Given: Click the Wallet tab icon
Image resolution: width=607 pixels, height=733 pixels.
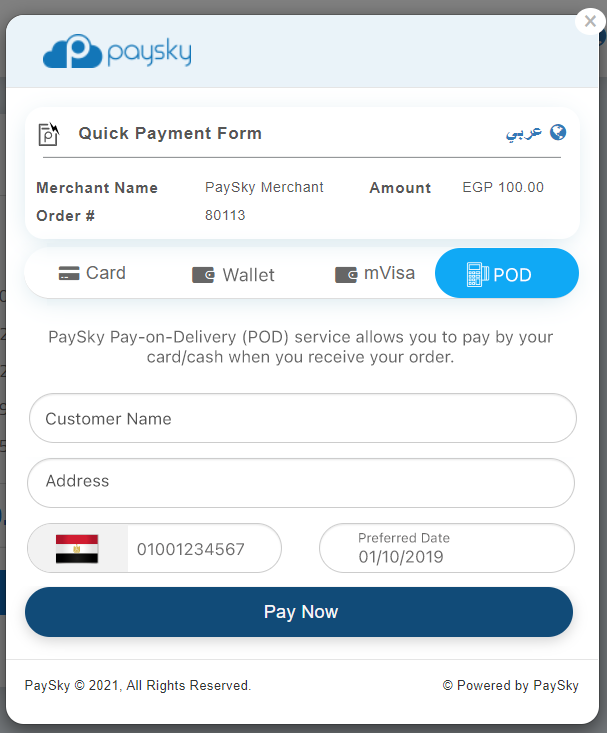Looking at the screenshot, I should [x=203, y=275].
